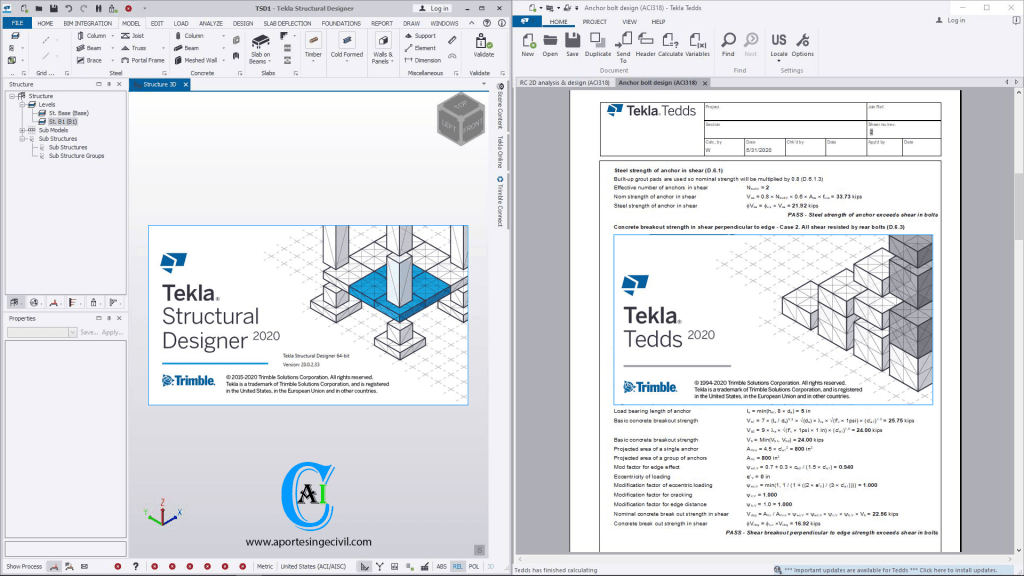This screenshot has height=576, width=1024.
Task: Enable ABS coordinate mode in status bar
Action: [440, 566]
